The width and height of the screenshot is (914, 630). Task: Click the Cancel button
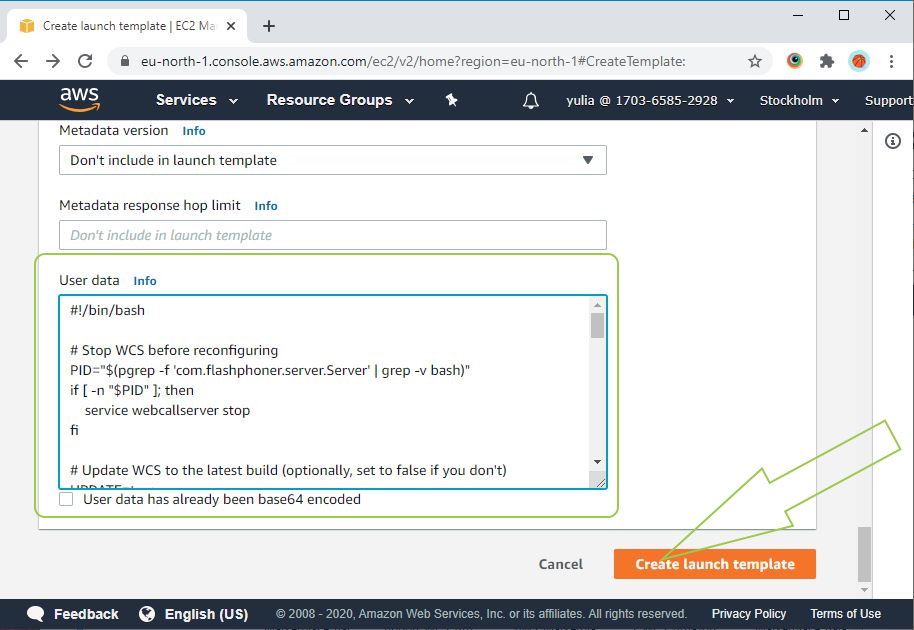(x=560, y=564)
